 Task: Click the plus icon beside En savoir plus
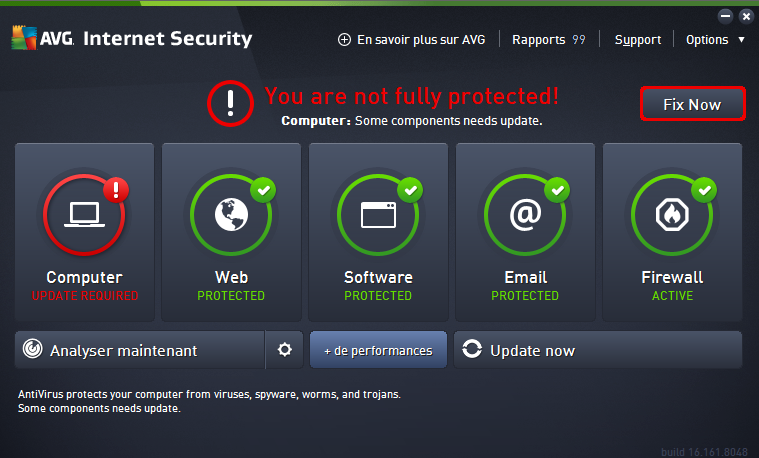pos(344,40)
